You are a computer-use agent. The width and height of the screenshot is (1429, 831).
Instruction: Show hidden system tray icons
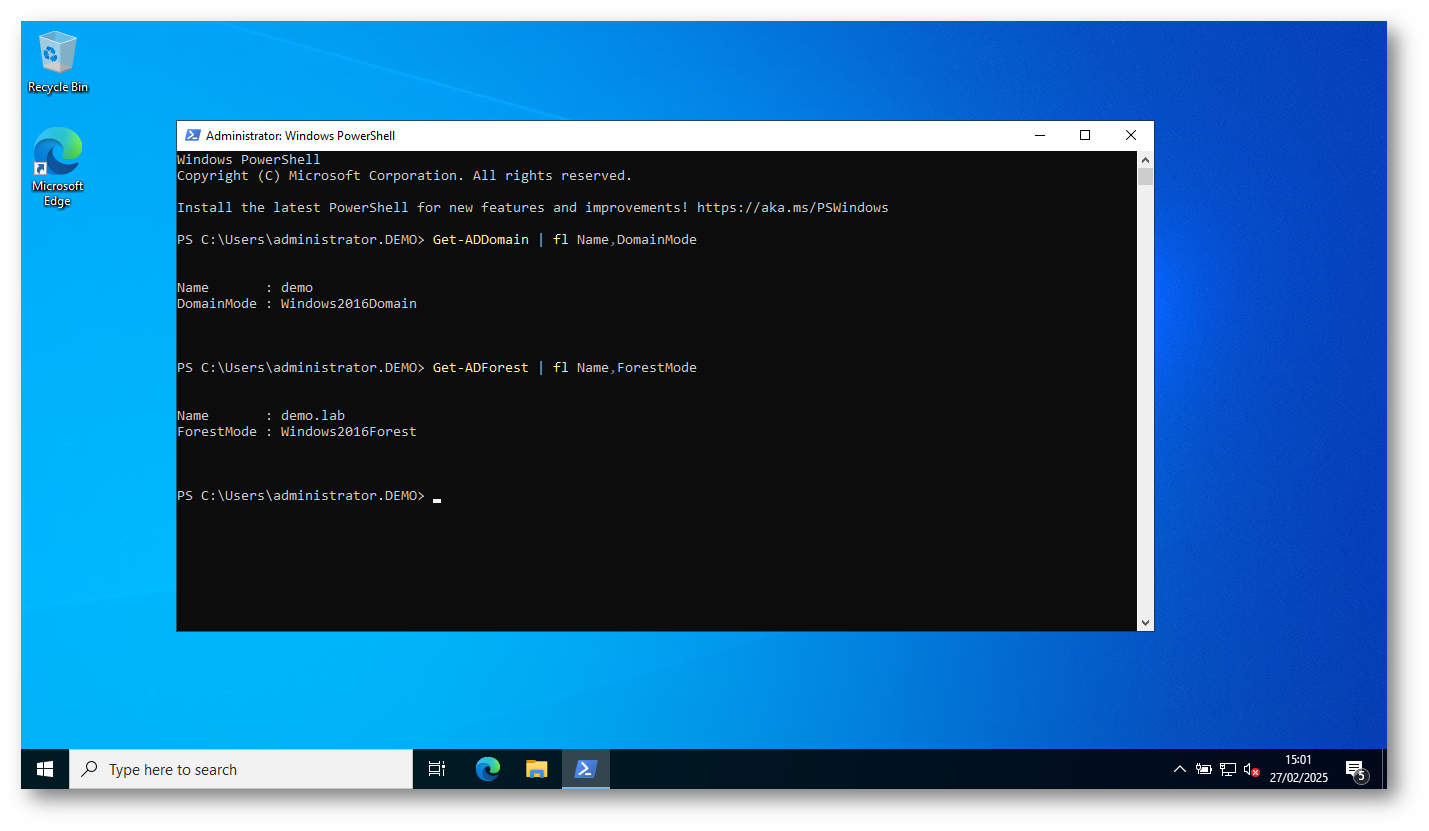(x=1179, y=769)
